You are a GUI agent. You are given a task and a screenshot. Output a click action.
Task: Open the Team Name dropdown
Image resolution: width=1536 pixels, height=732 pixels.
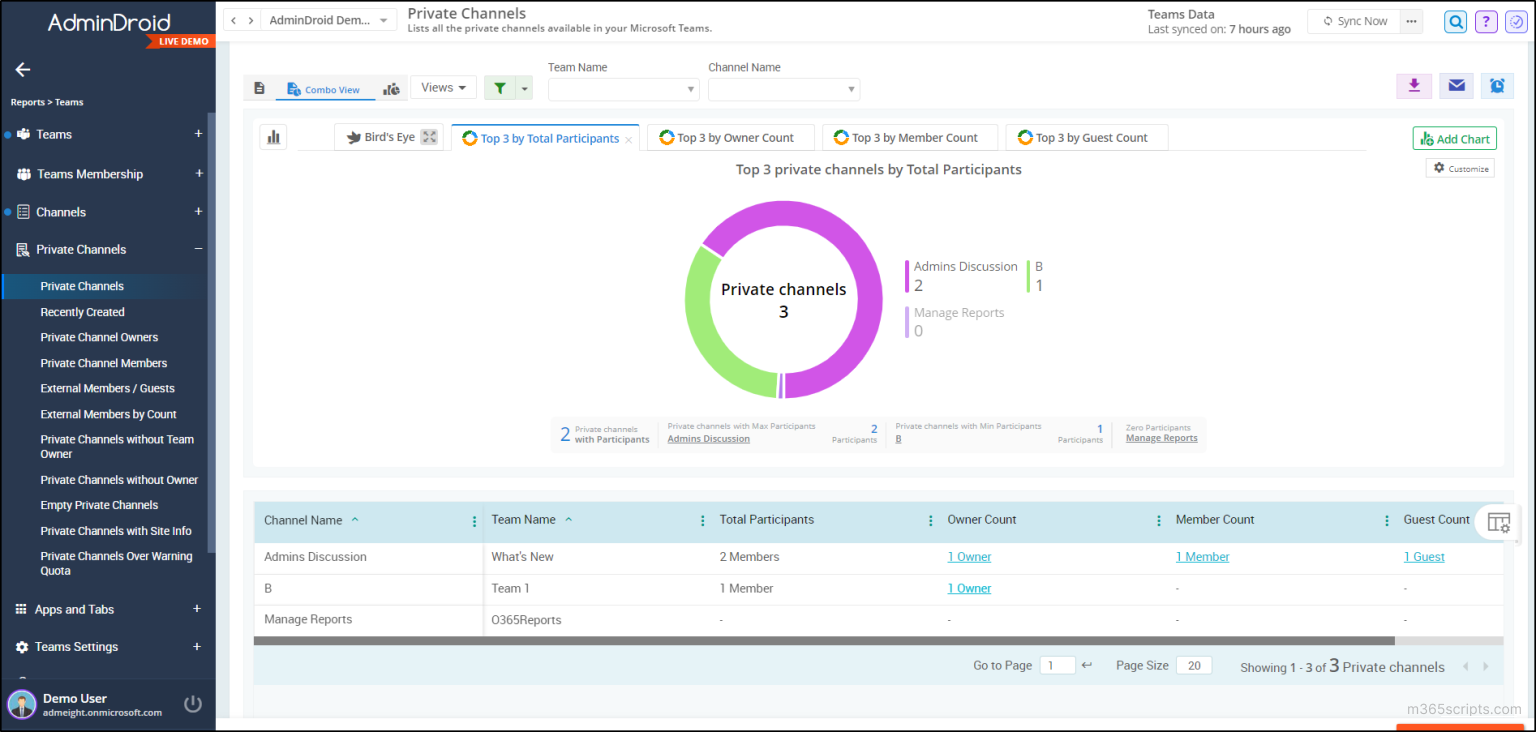623,90
